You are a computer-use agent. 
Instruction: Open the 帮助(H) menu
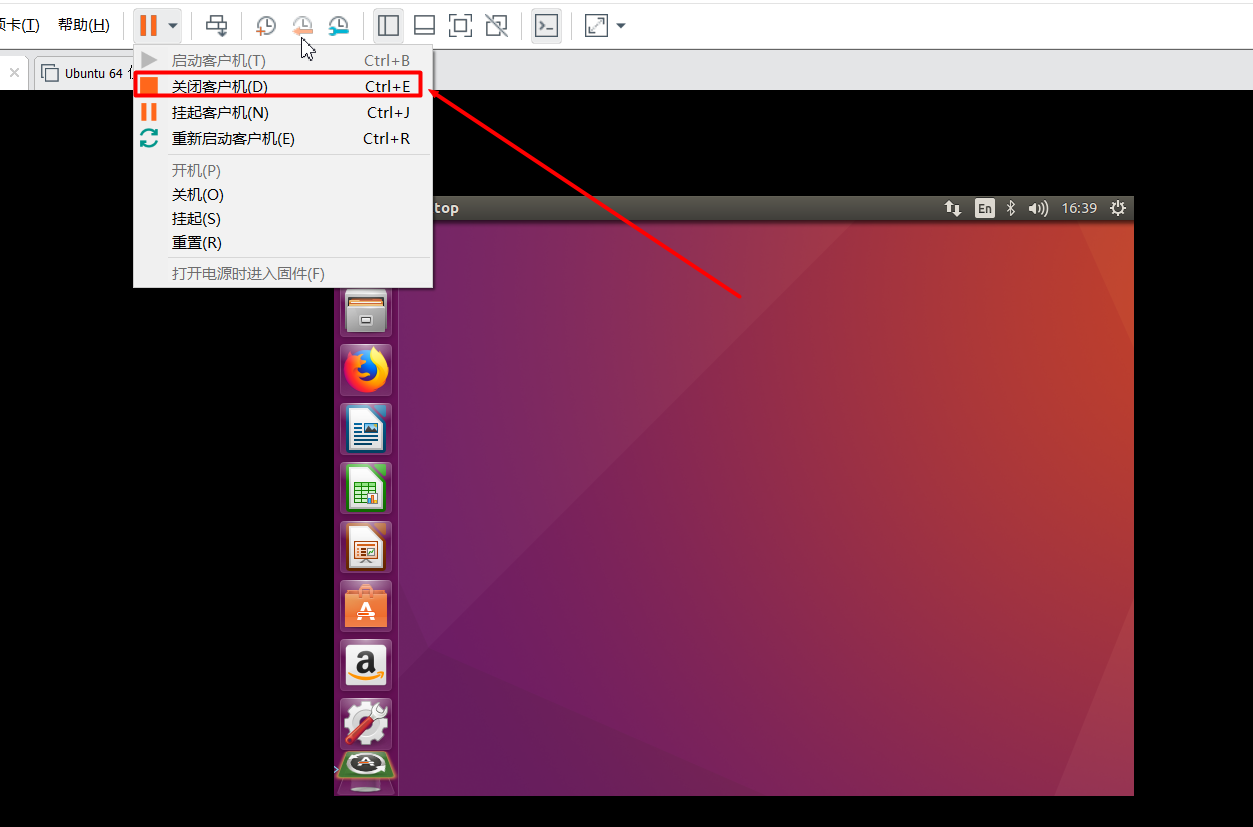click(84, 25)
